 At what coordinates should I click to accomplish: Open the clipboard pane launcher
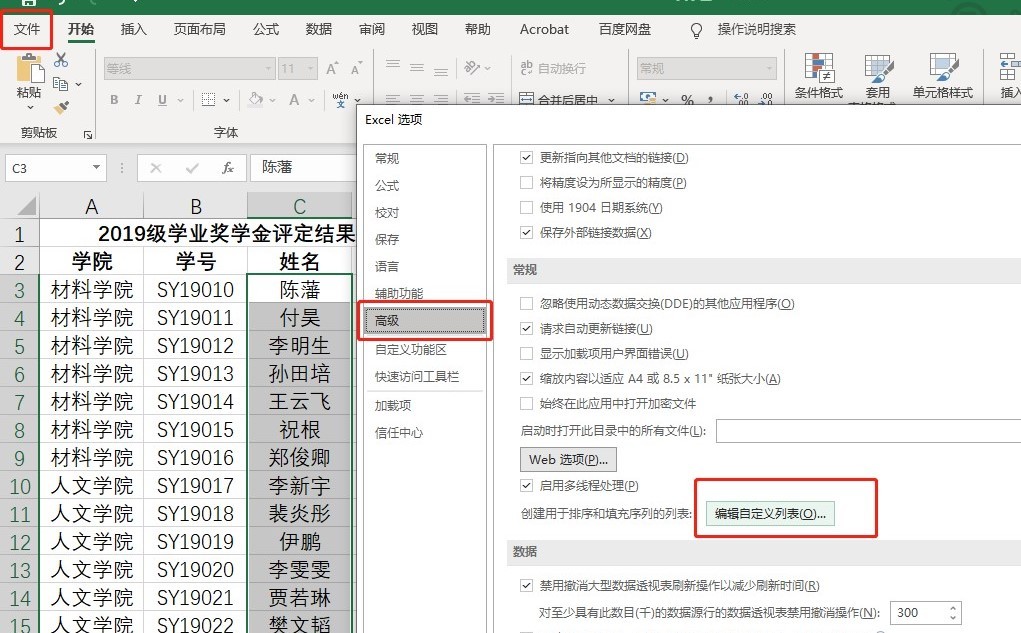tap(87, 135)
